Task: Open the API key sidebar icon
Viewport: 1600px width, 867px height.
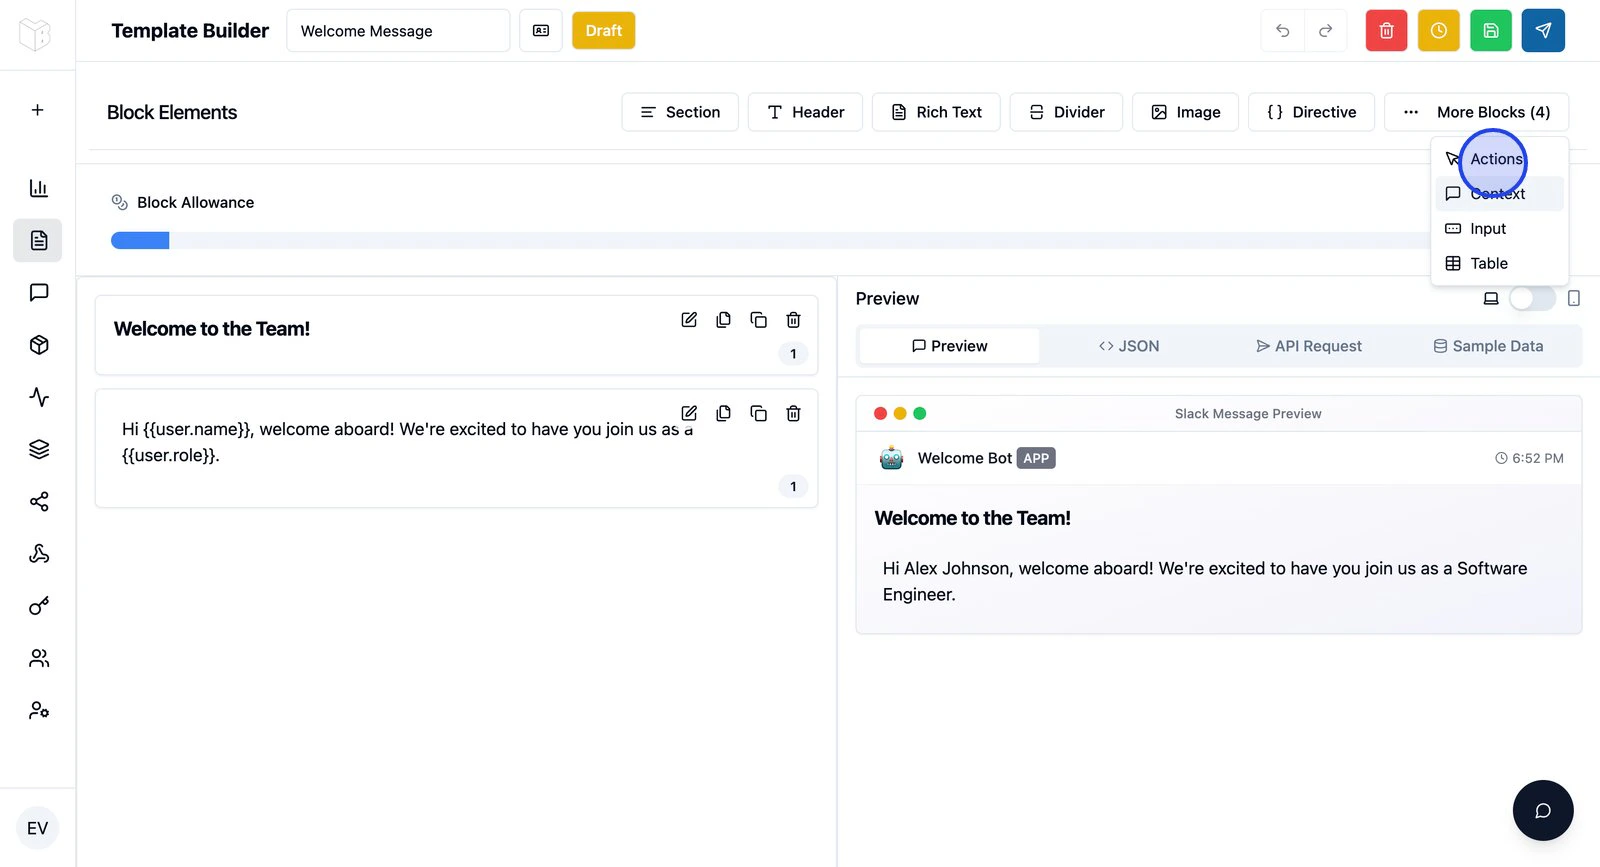Action: click(x=39, y=606)
